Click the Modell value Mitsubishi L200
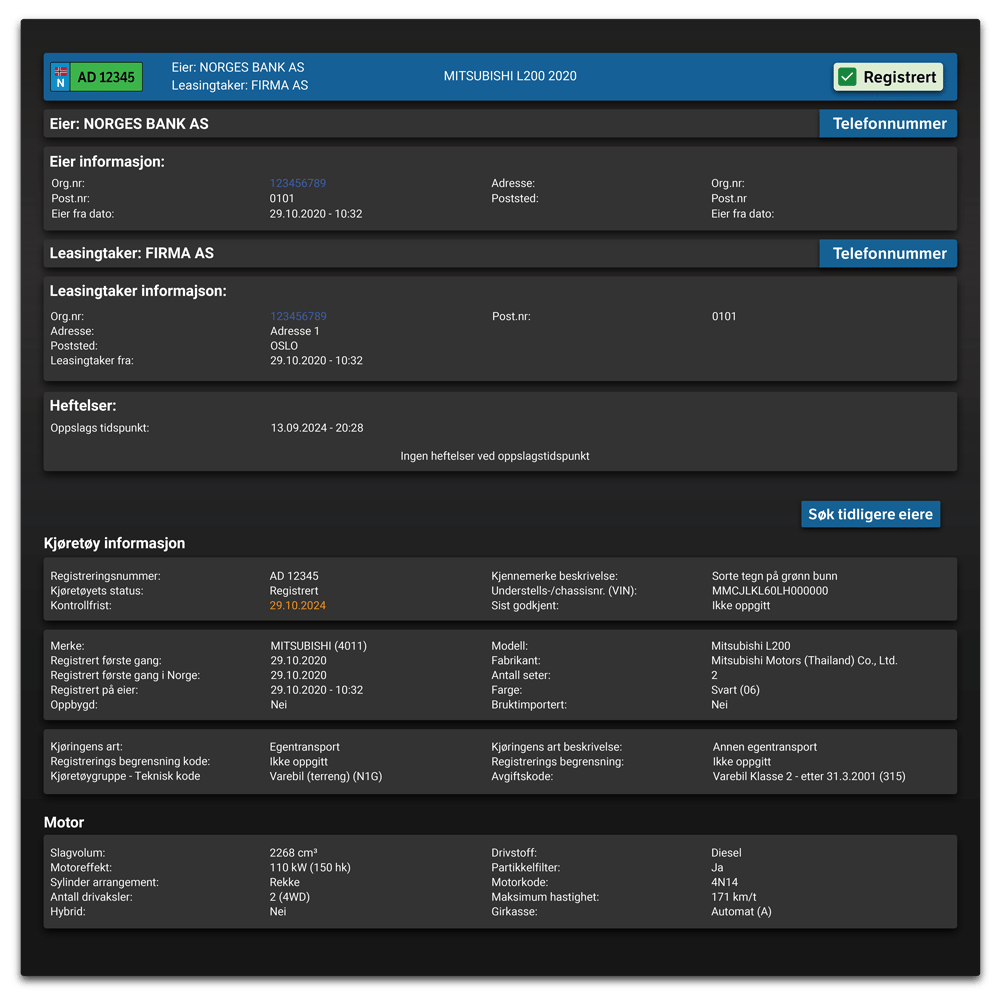1000x1000 pixels. click(x=751, y=646)
